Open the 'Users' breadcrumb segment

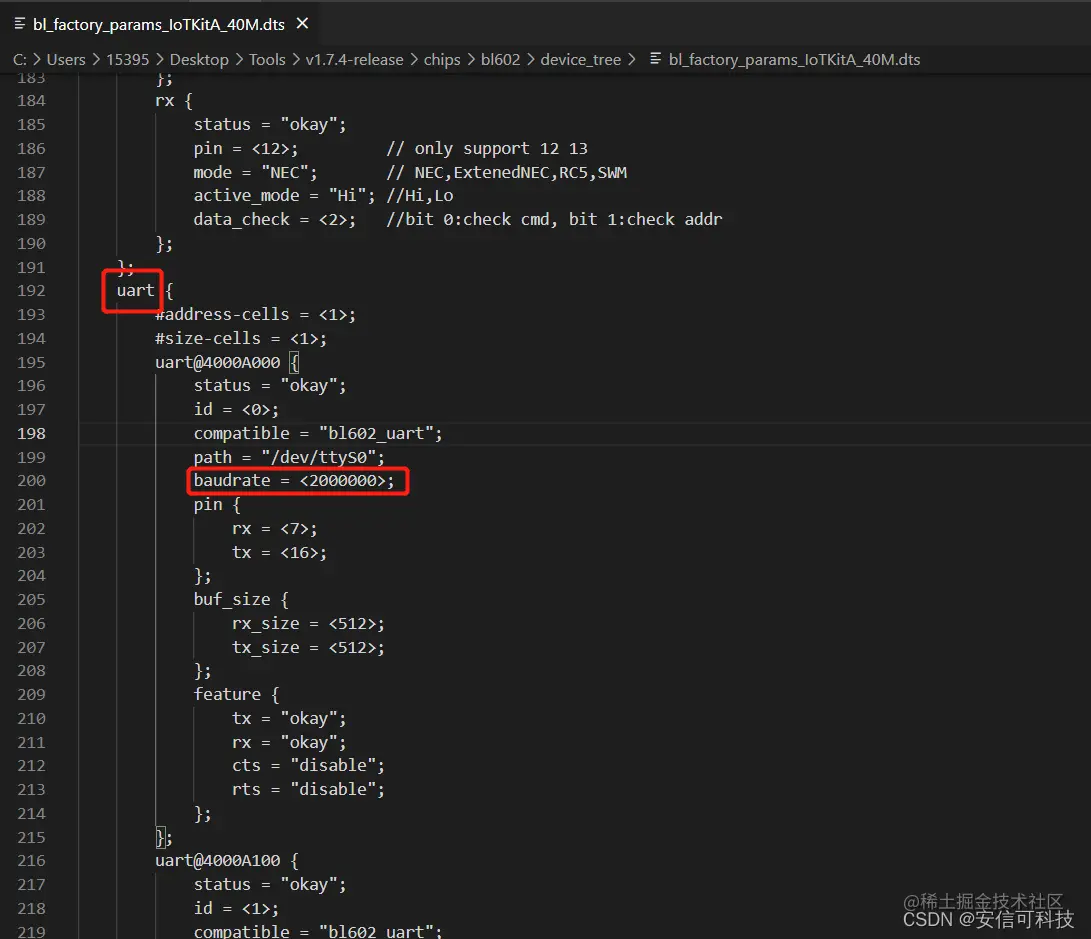click(x=66, y=60)
